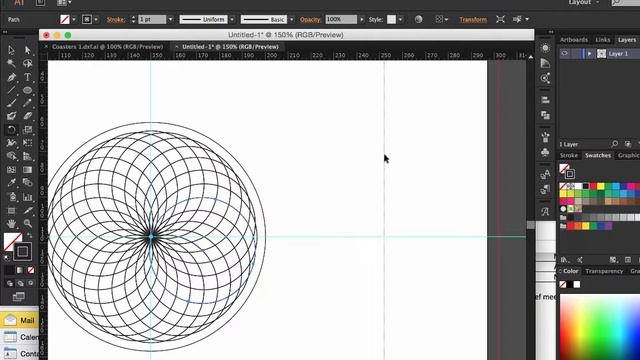Select the Type tool
Image resolution: width=640 pixels, height=360 pixels.
pyautogui.click(x=27, y=77)
